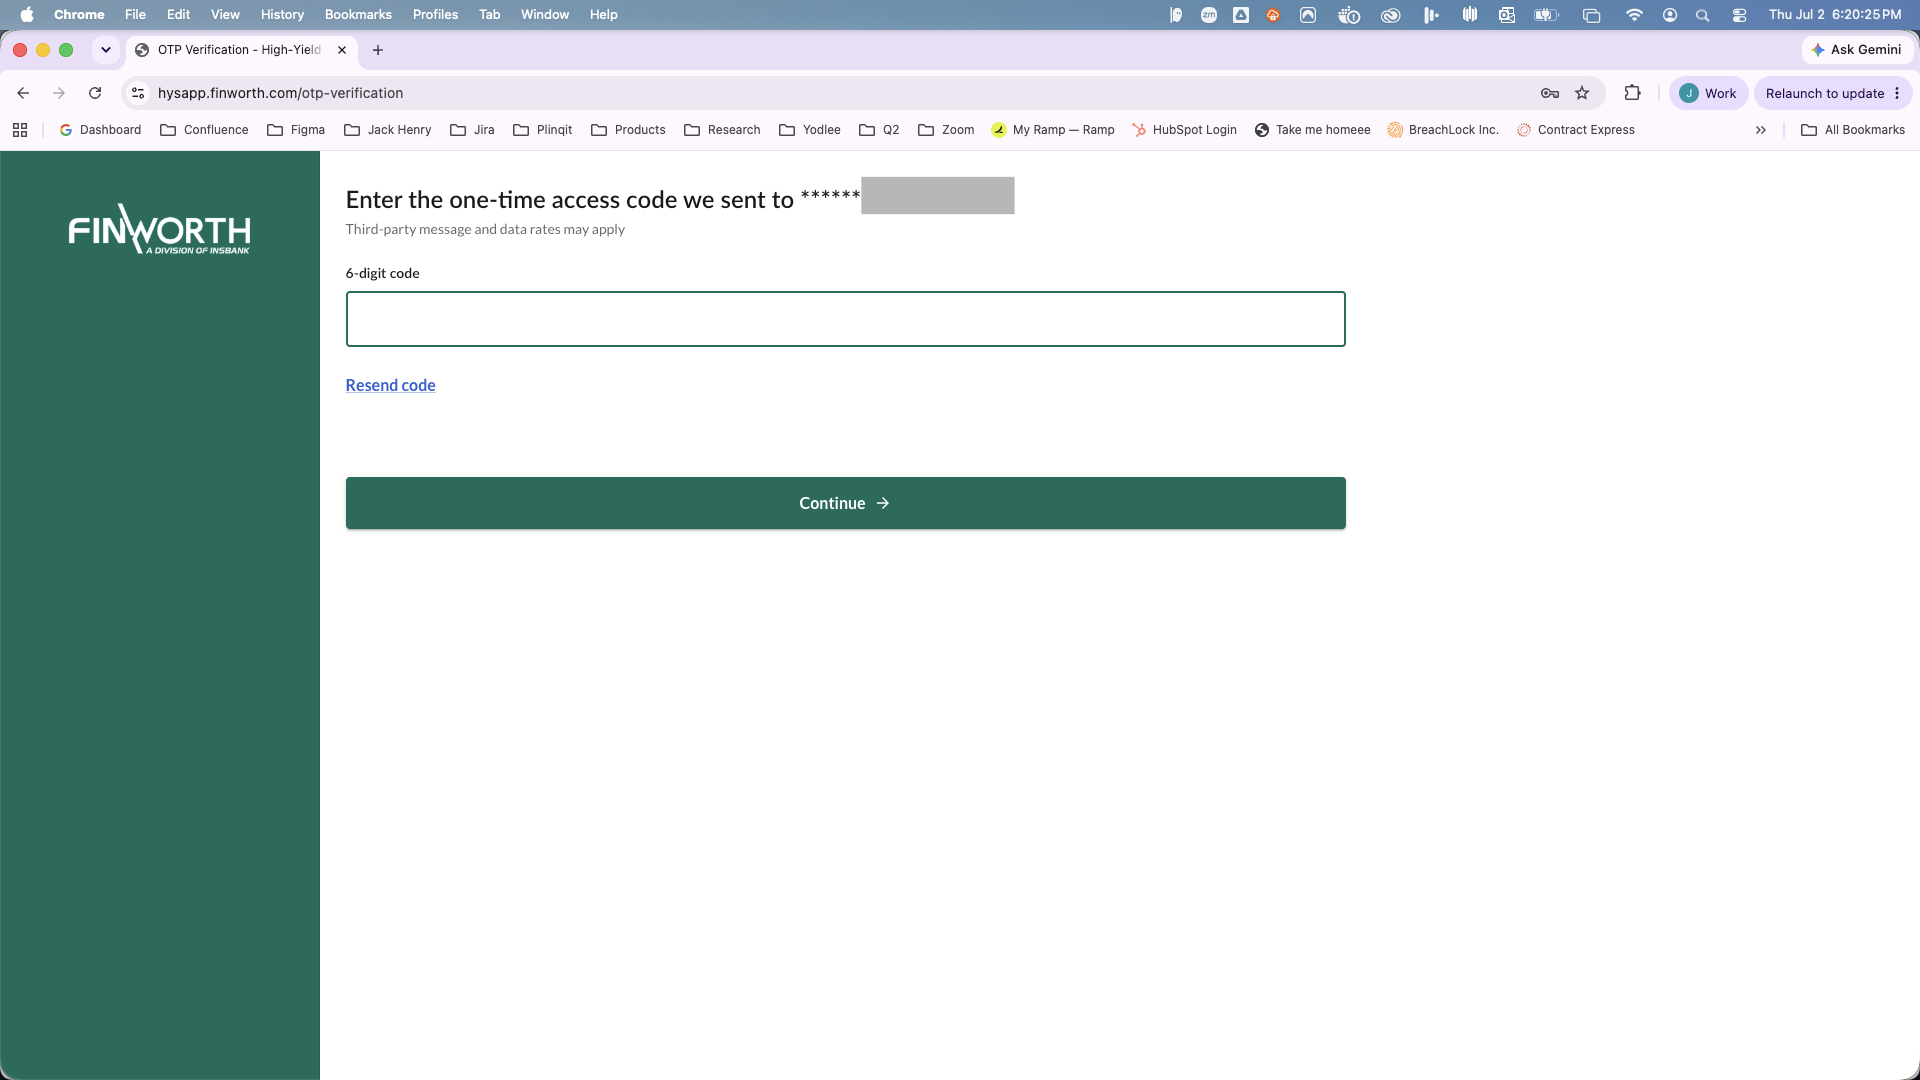Open battery status in menu bar
Viewport: 1920px width, 1080px height.
1547,14
